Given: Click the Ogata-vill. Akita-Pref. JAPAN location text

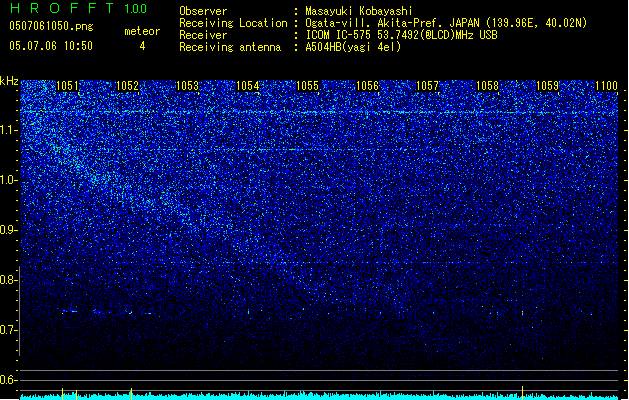Looking at the screenshot, I should coord(446,23).
